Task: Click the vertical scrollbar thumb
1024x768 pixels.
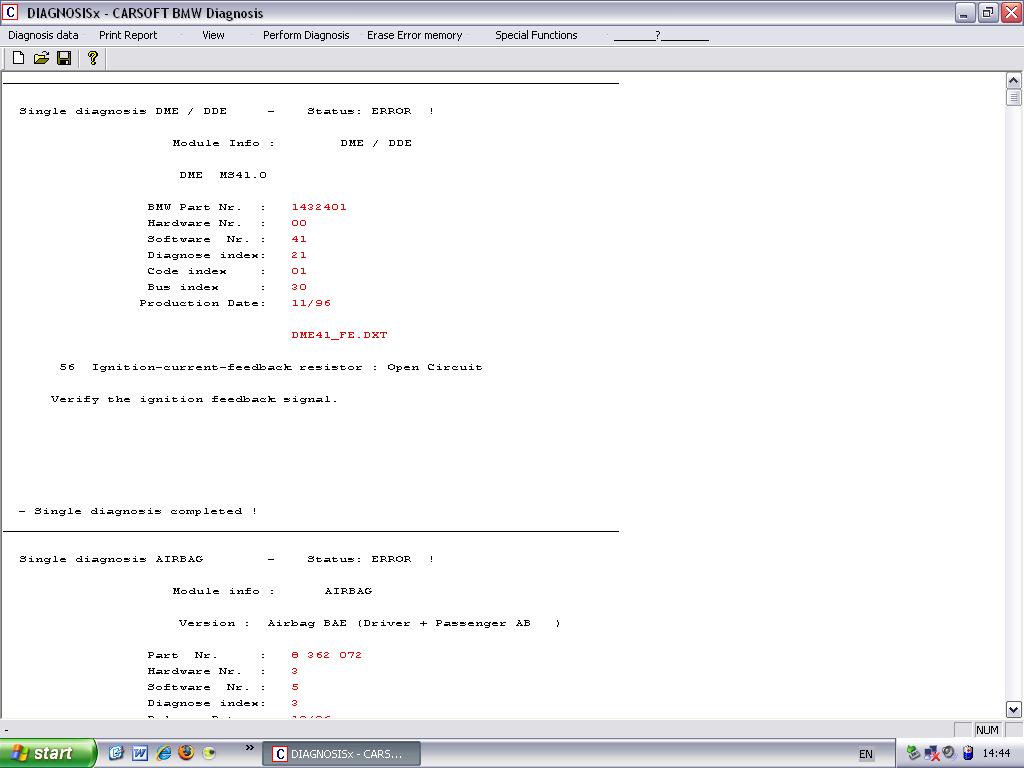Action: tap(1013, 97)
